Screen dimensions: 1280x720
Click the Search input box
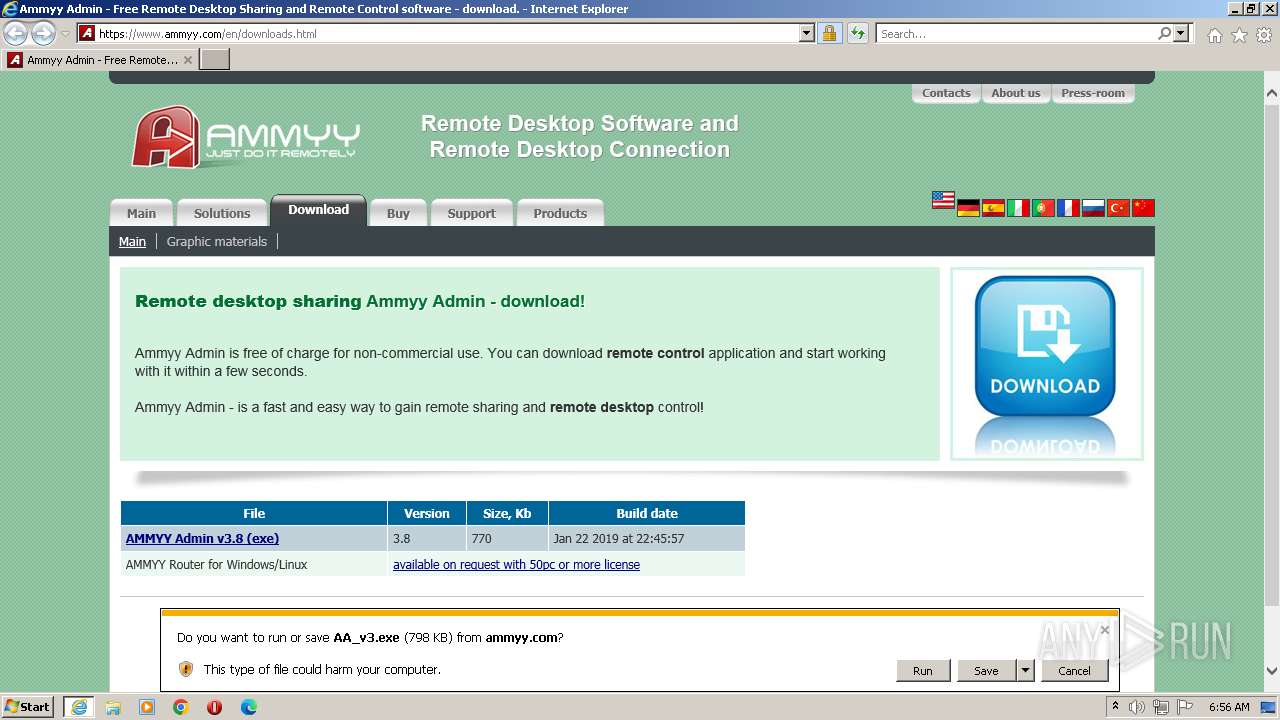[1016, 33]
